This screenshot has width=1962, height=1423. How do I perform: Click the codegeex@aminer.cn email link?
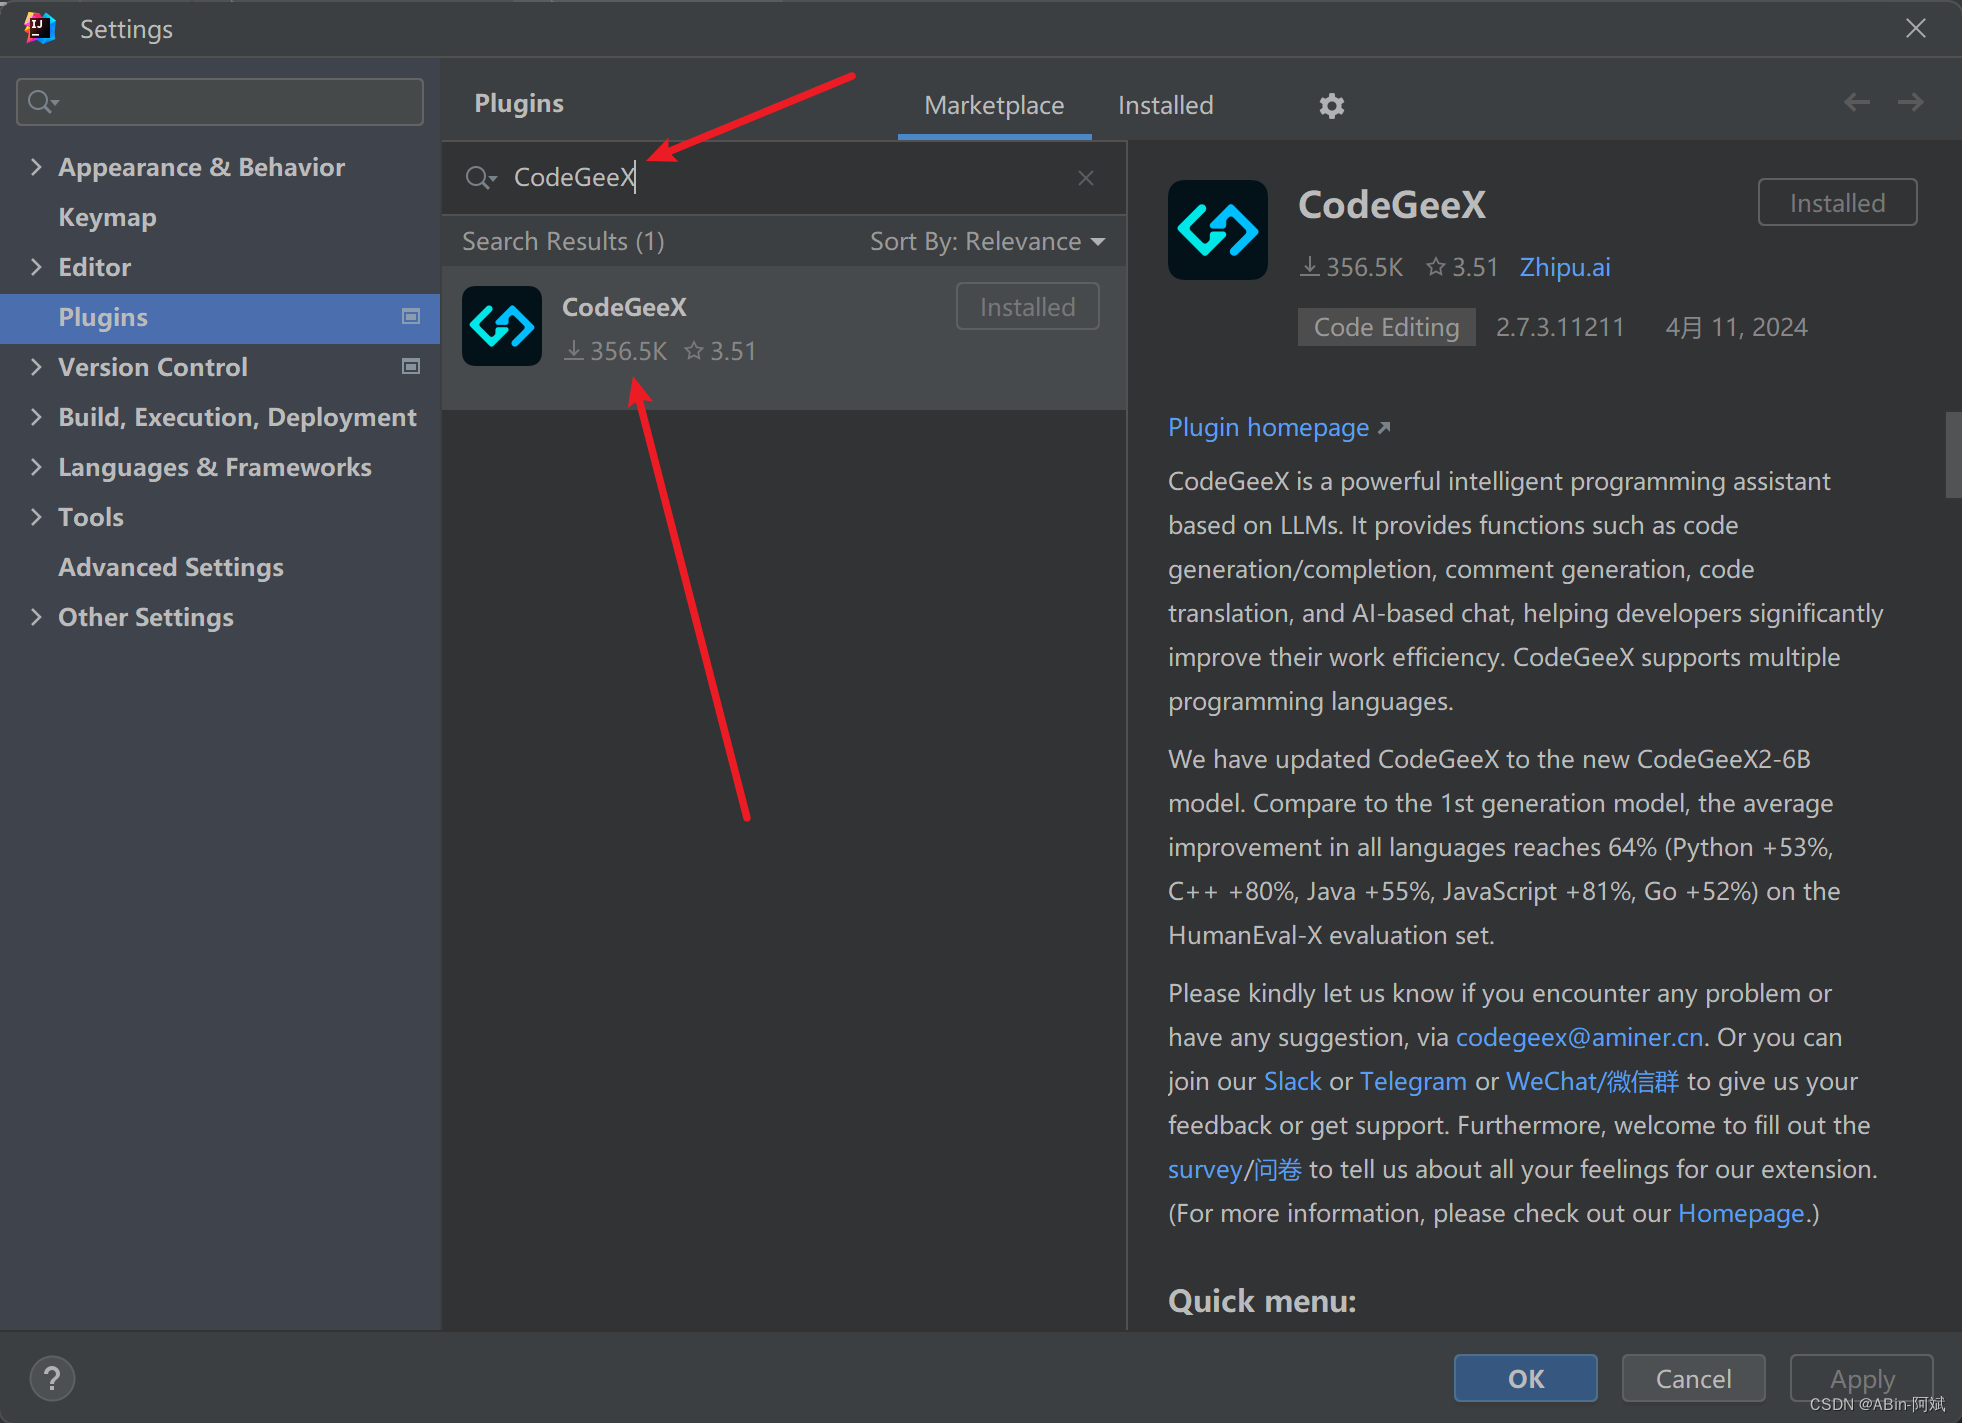tap(1579, 1037)
